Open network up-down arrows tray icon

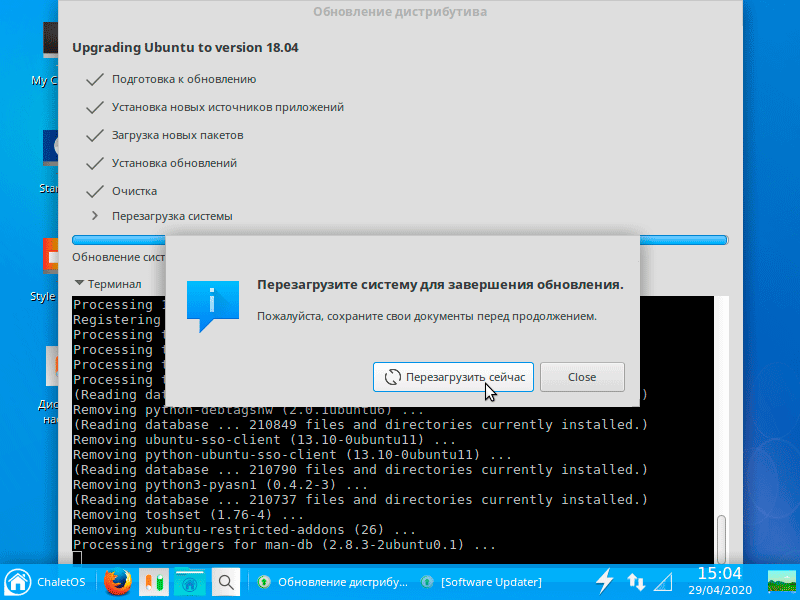click(x=636, y=582)
